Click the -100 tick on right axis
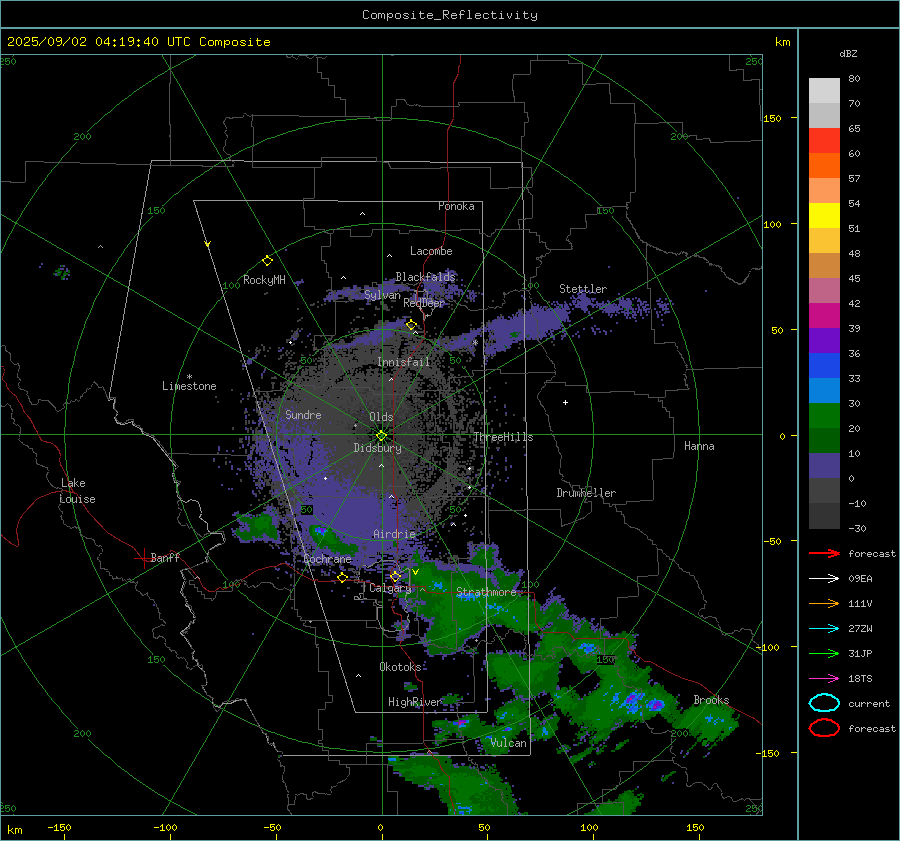Viewport: 900px width, 841px height. [x=767, y=647]
